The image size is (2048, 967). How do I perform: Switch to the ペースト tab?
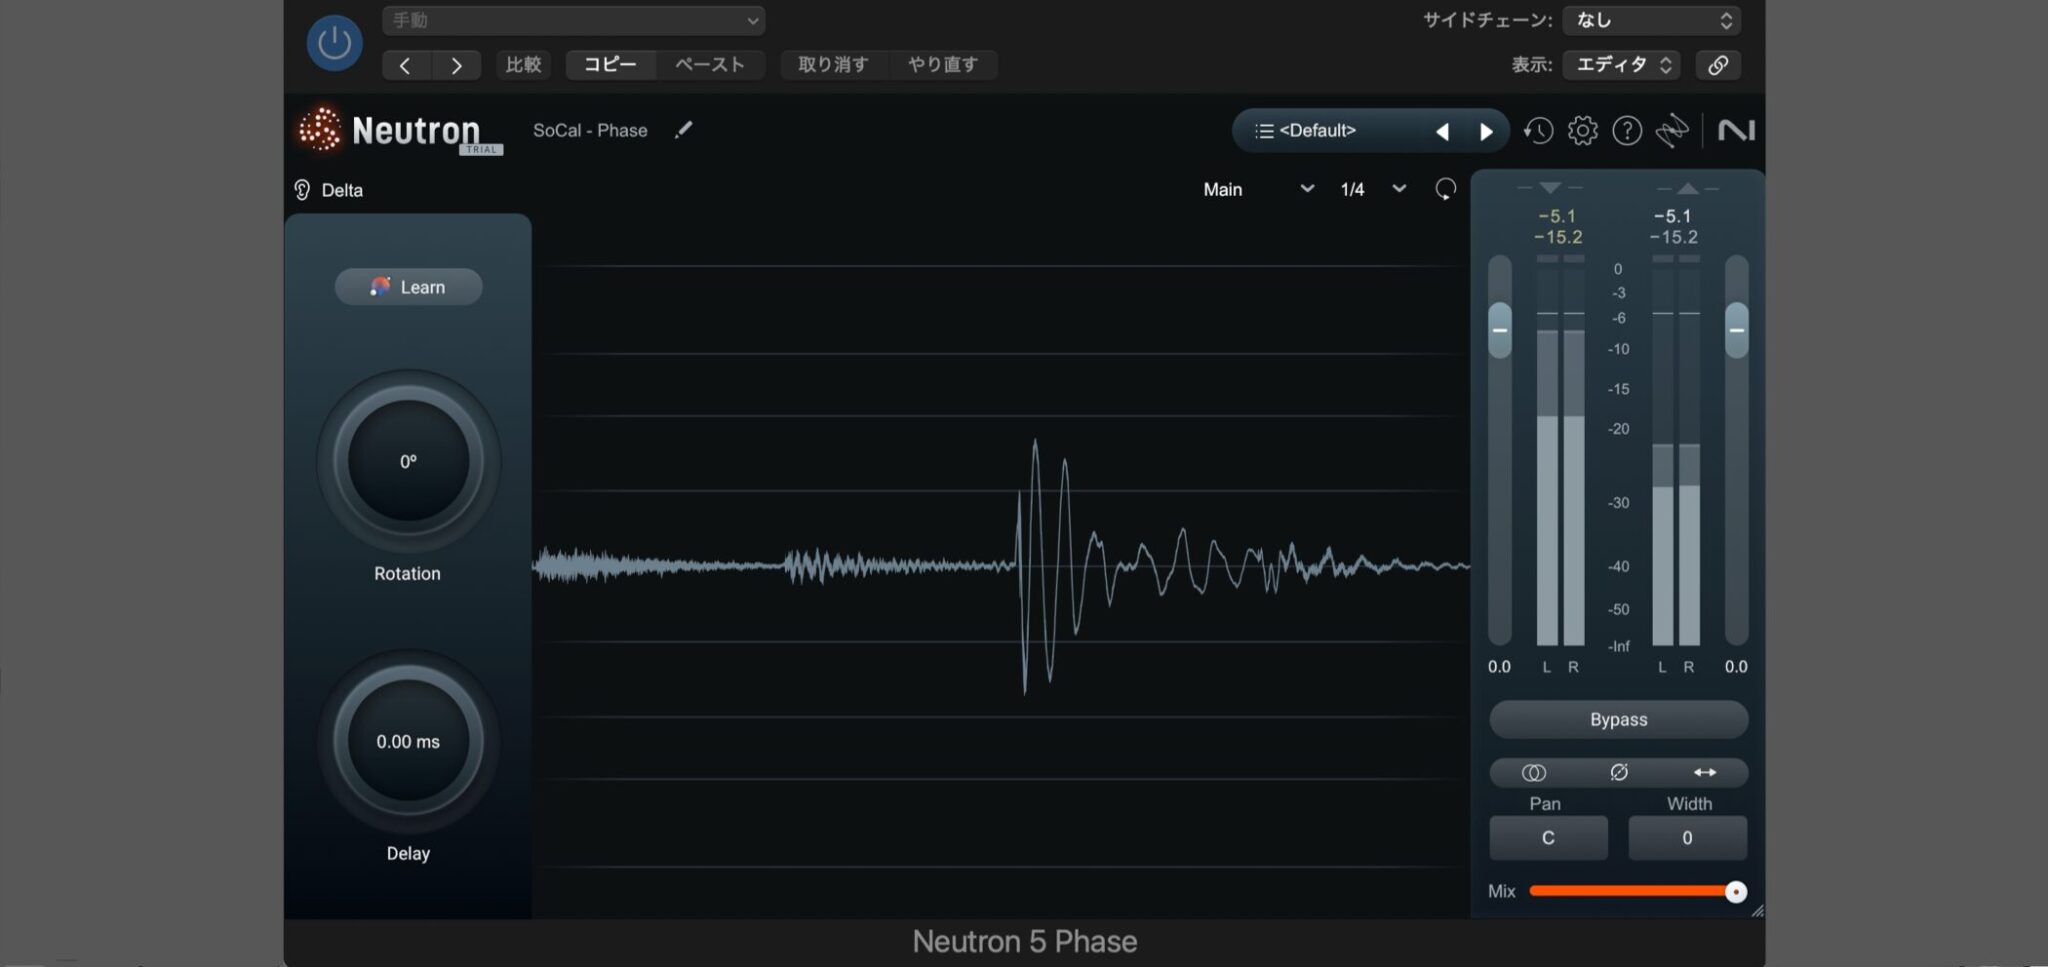[x=709, y=64]
